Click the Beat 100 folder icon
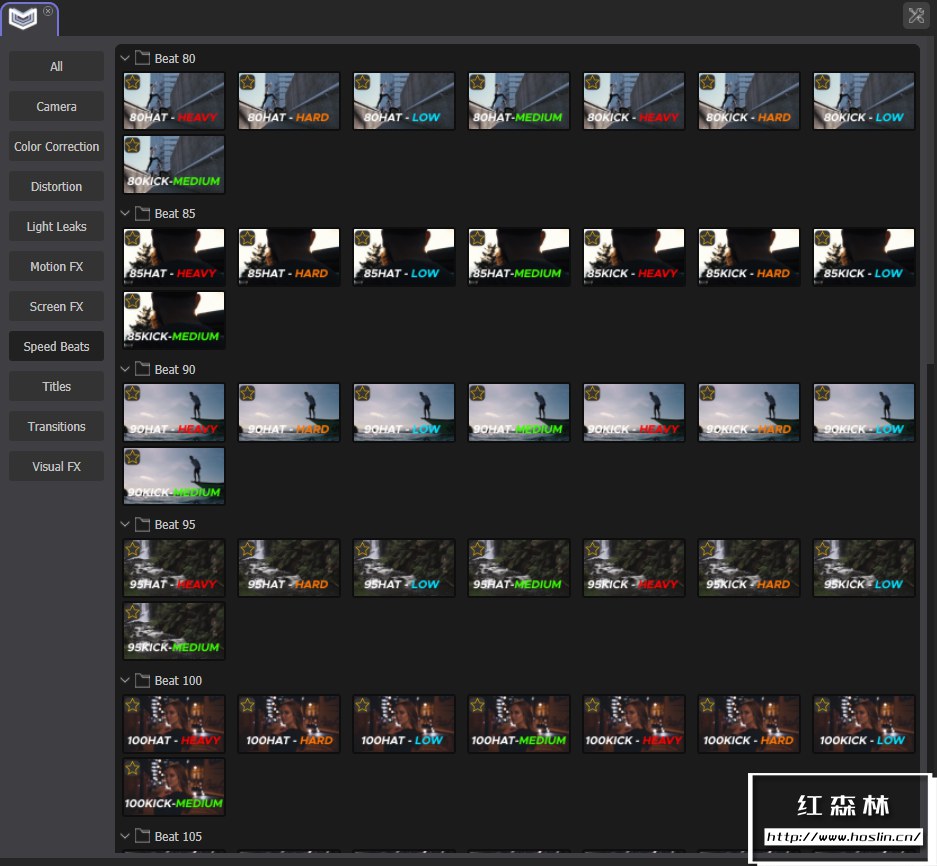 142,680
